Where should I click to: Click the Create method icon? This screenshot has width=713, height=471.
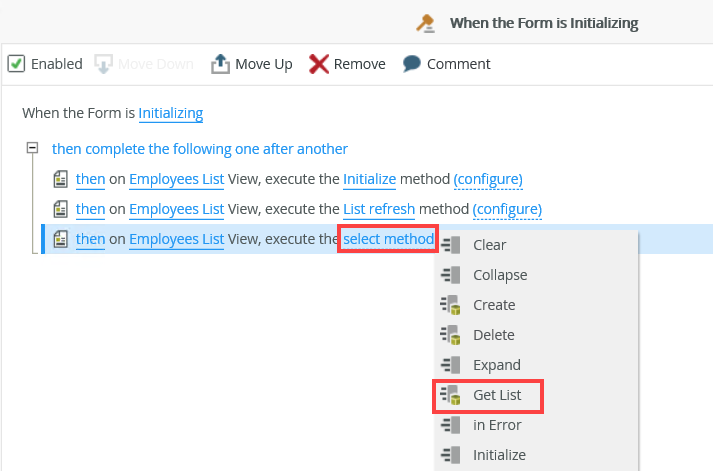click(x=449, y=305)
